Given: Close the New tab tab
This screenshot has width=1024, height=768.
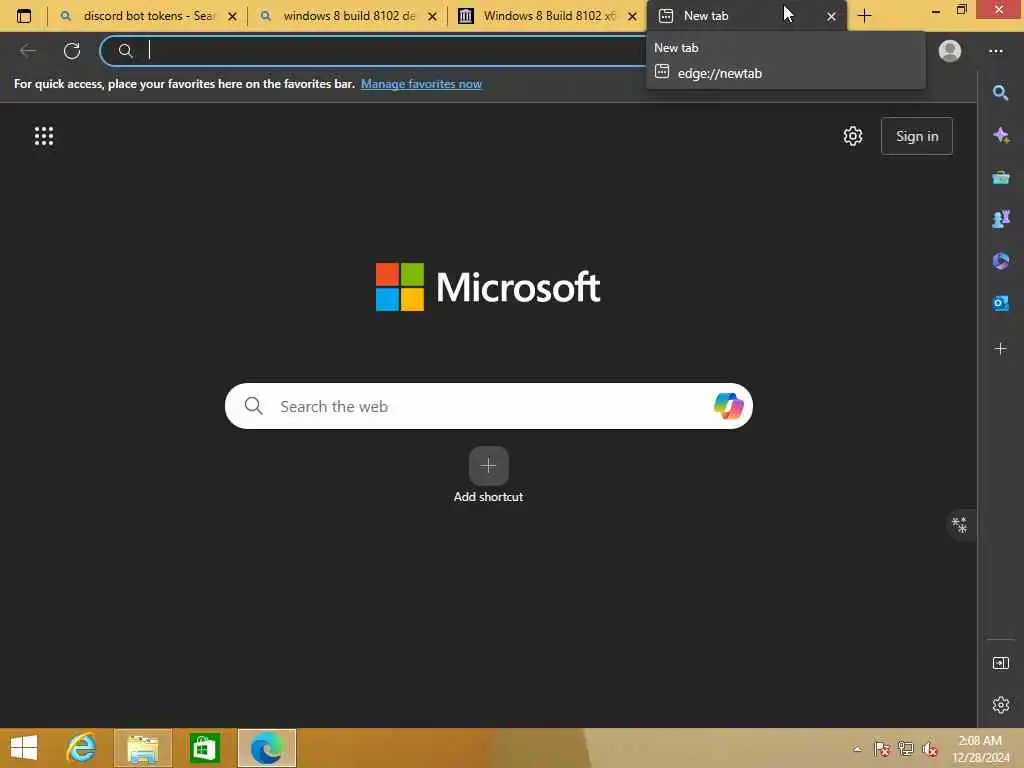Looking at the screenshot, I should click(x=831, y=16).
